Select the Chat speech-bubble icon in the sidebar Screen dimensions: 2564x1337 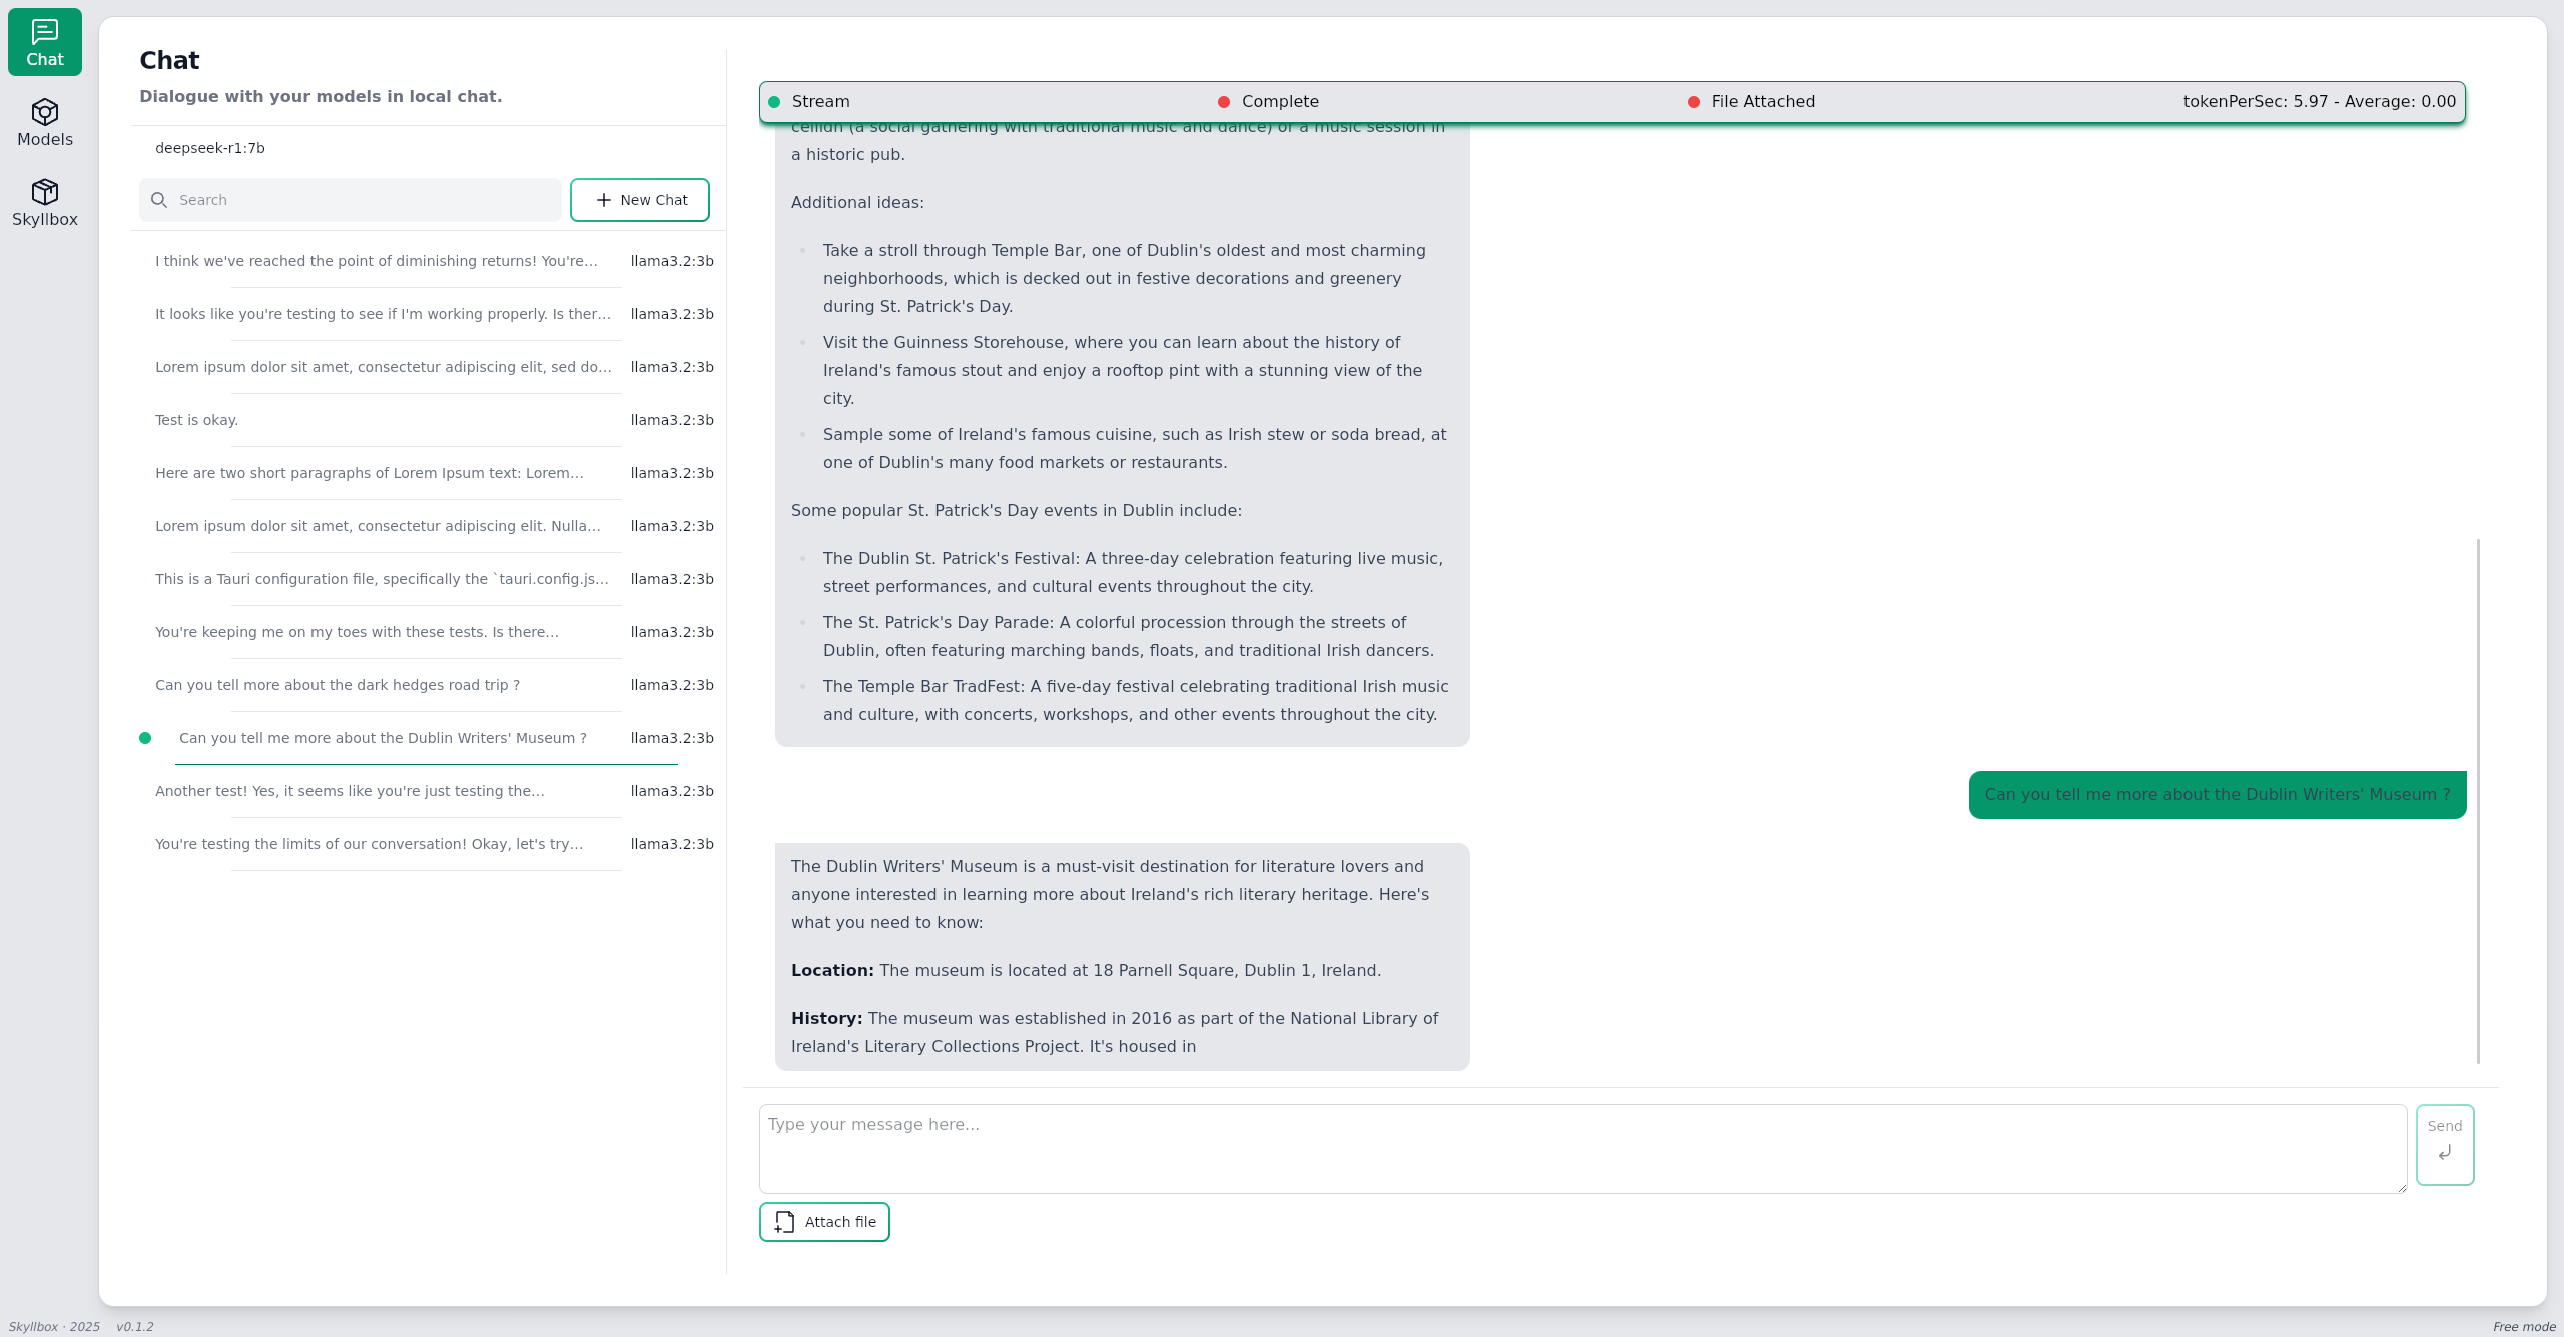[x=44, y=32]
